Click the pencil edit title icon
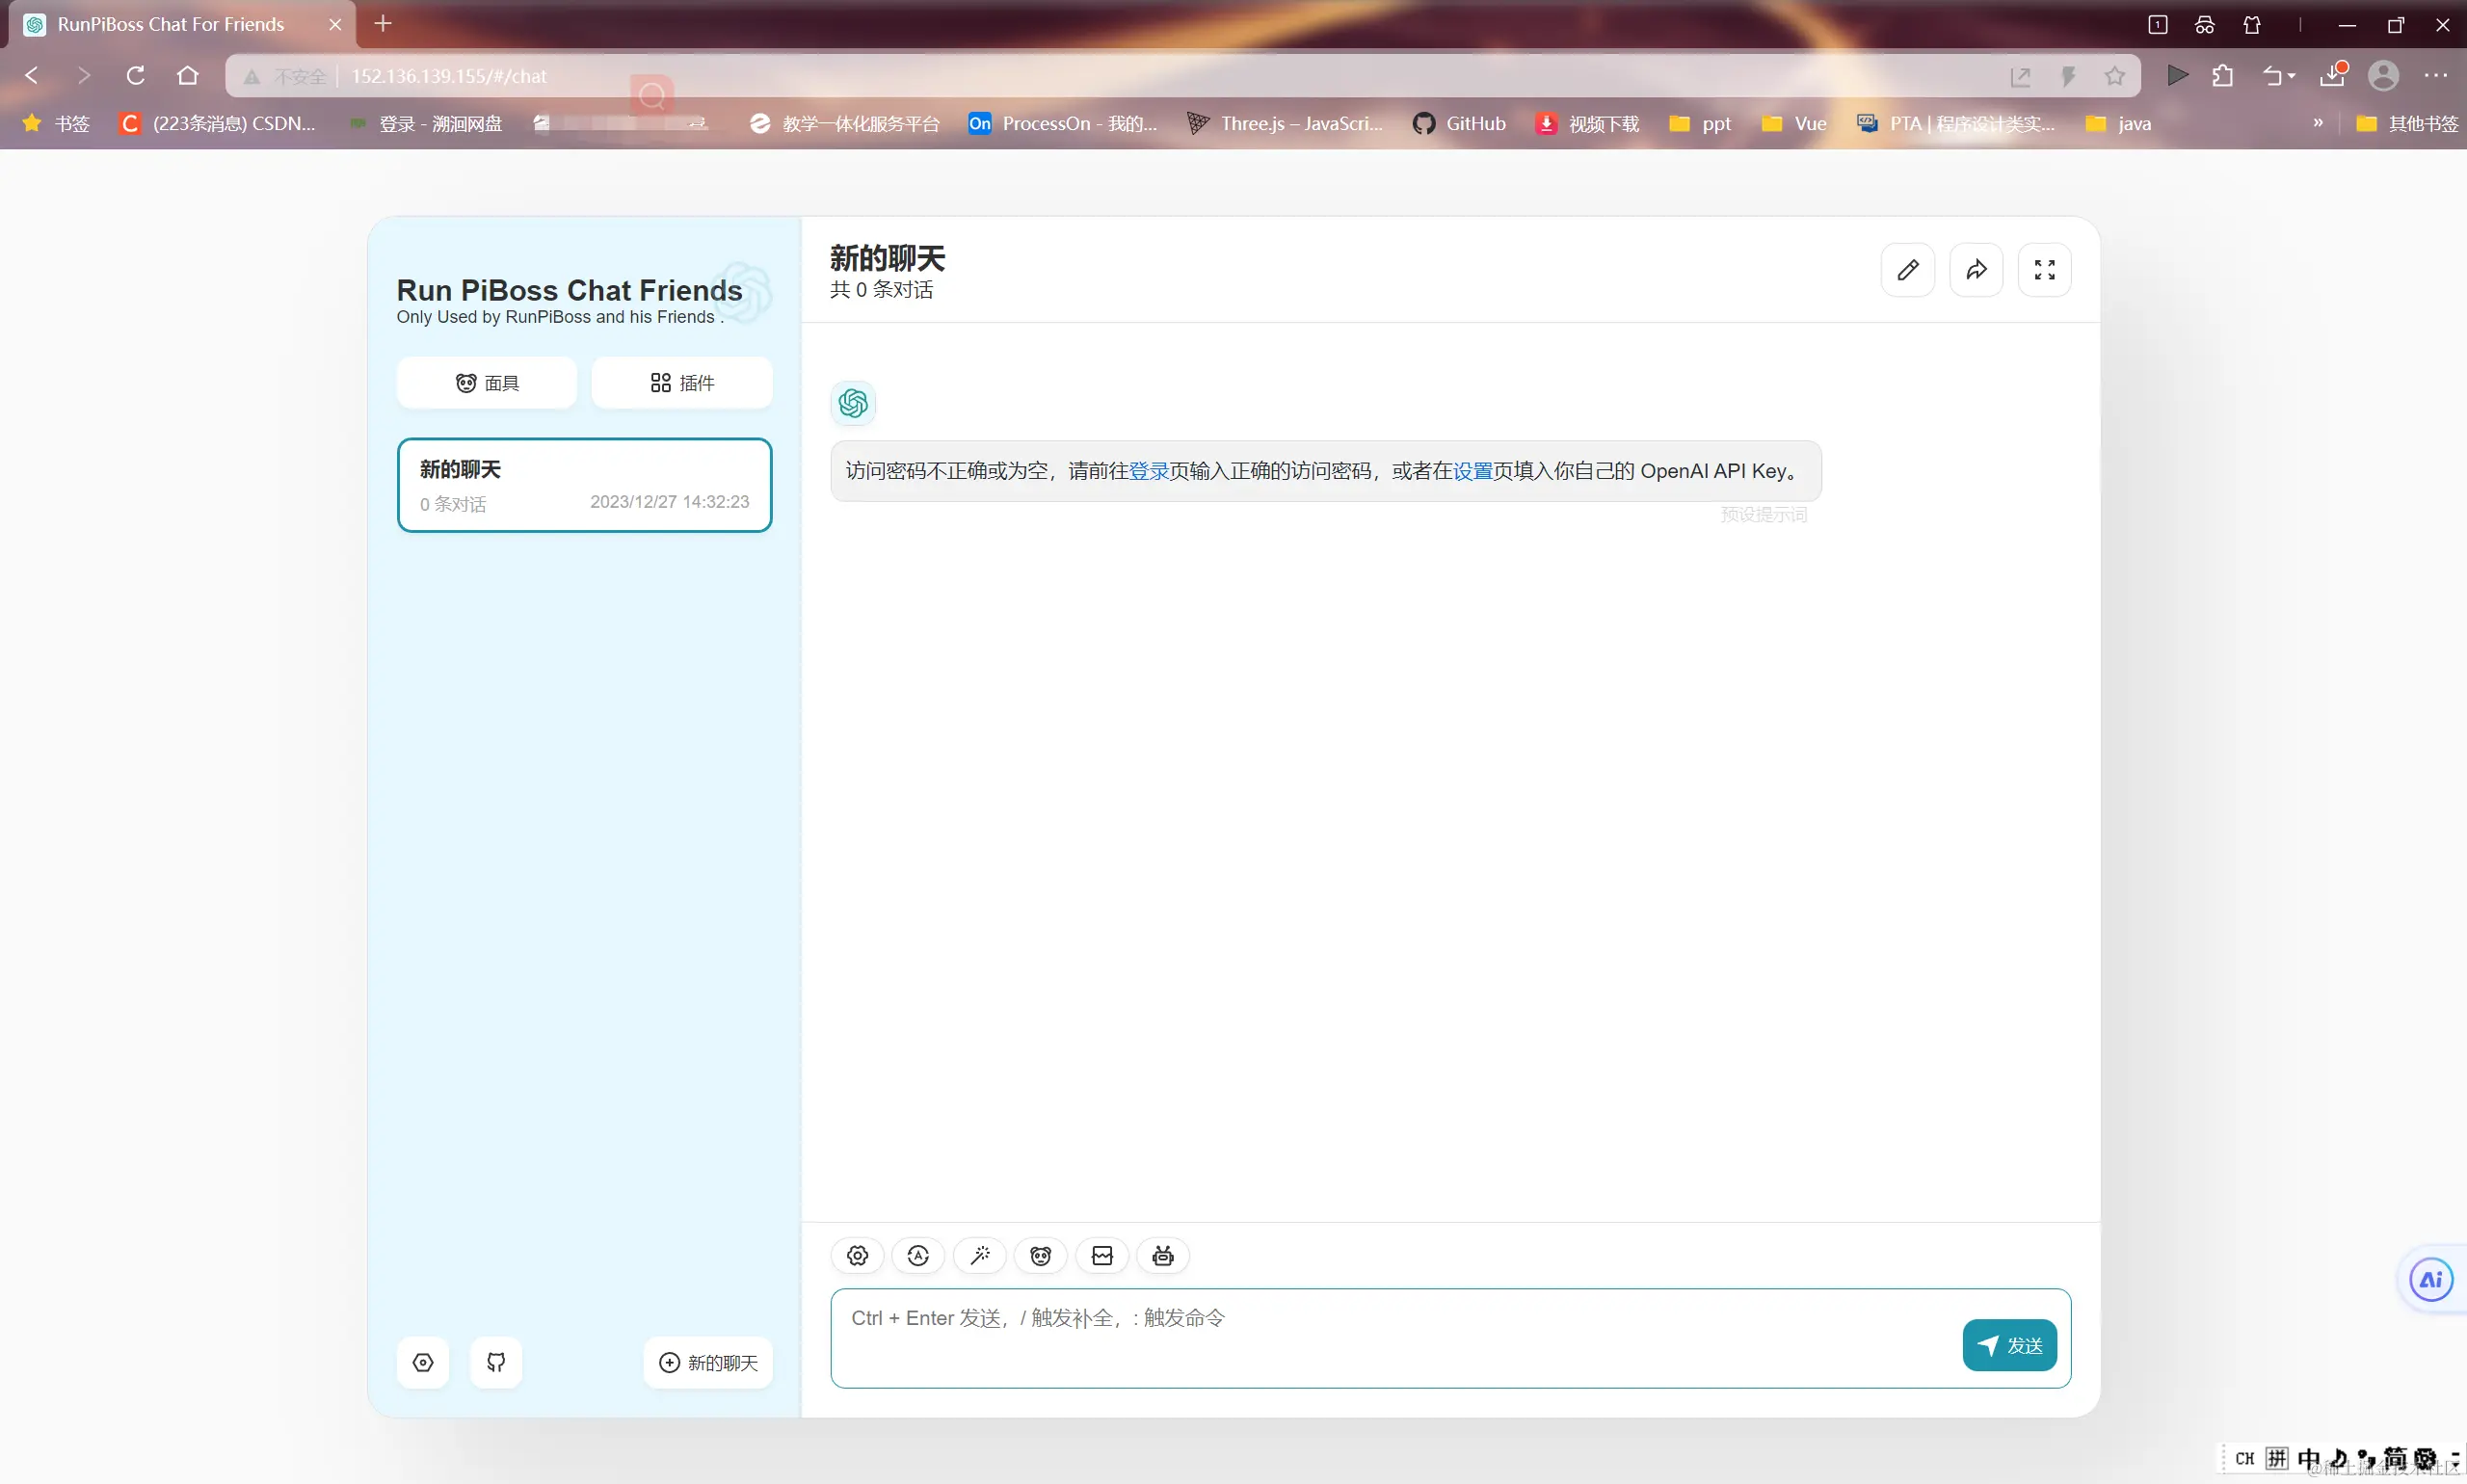 [x=1908, y=270]
